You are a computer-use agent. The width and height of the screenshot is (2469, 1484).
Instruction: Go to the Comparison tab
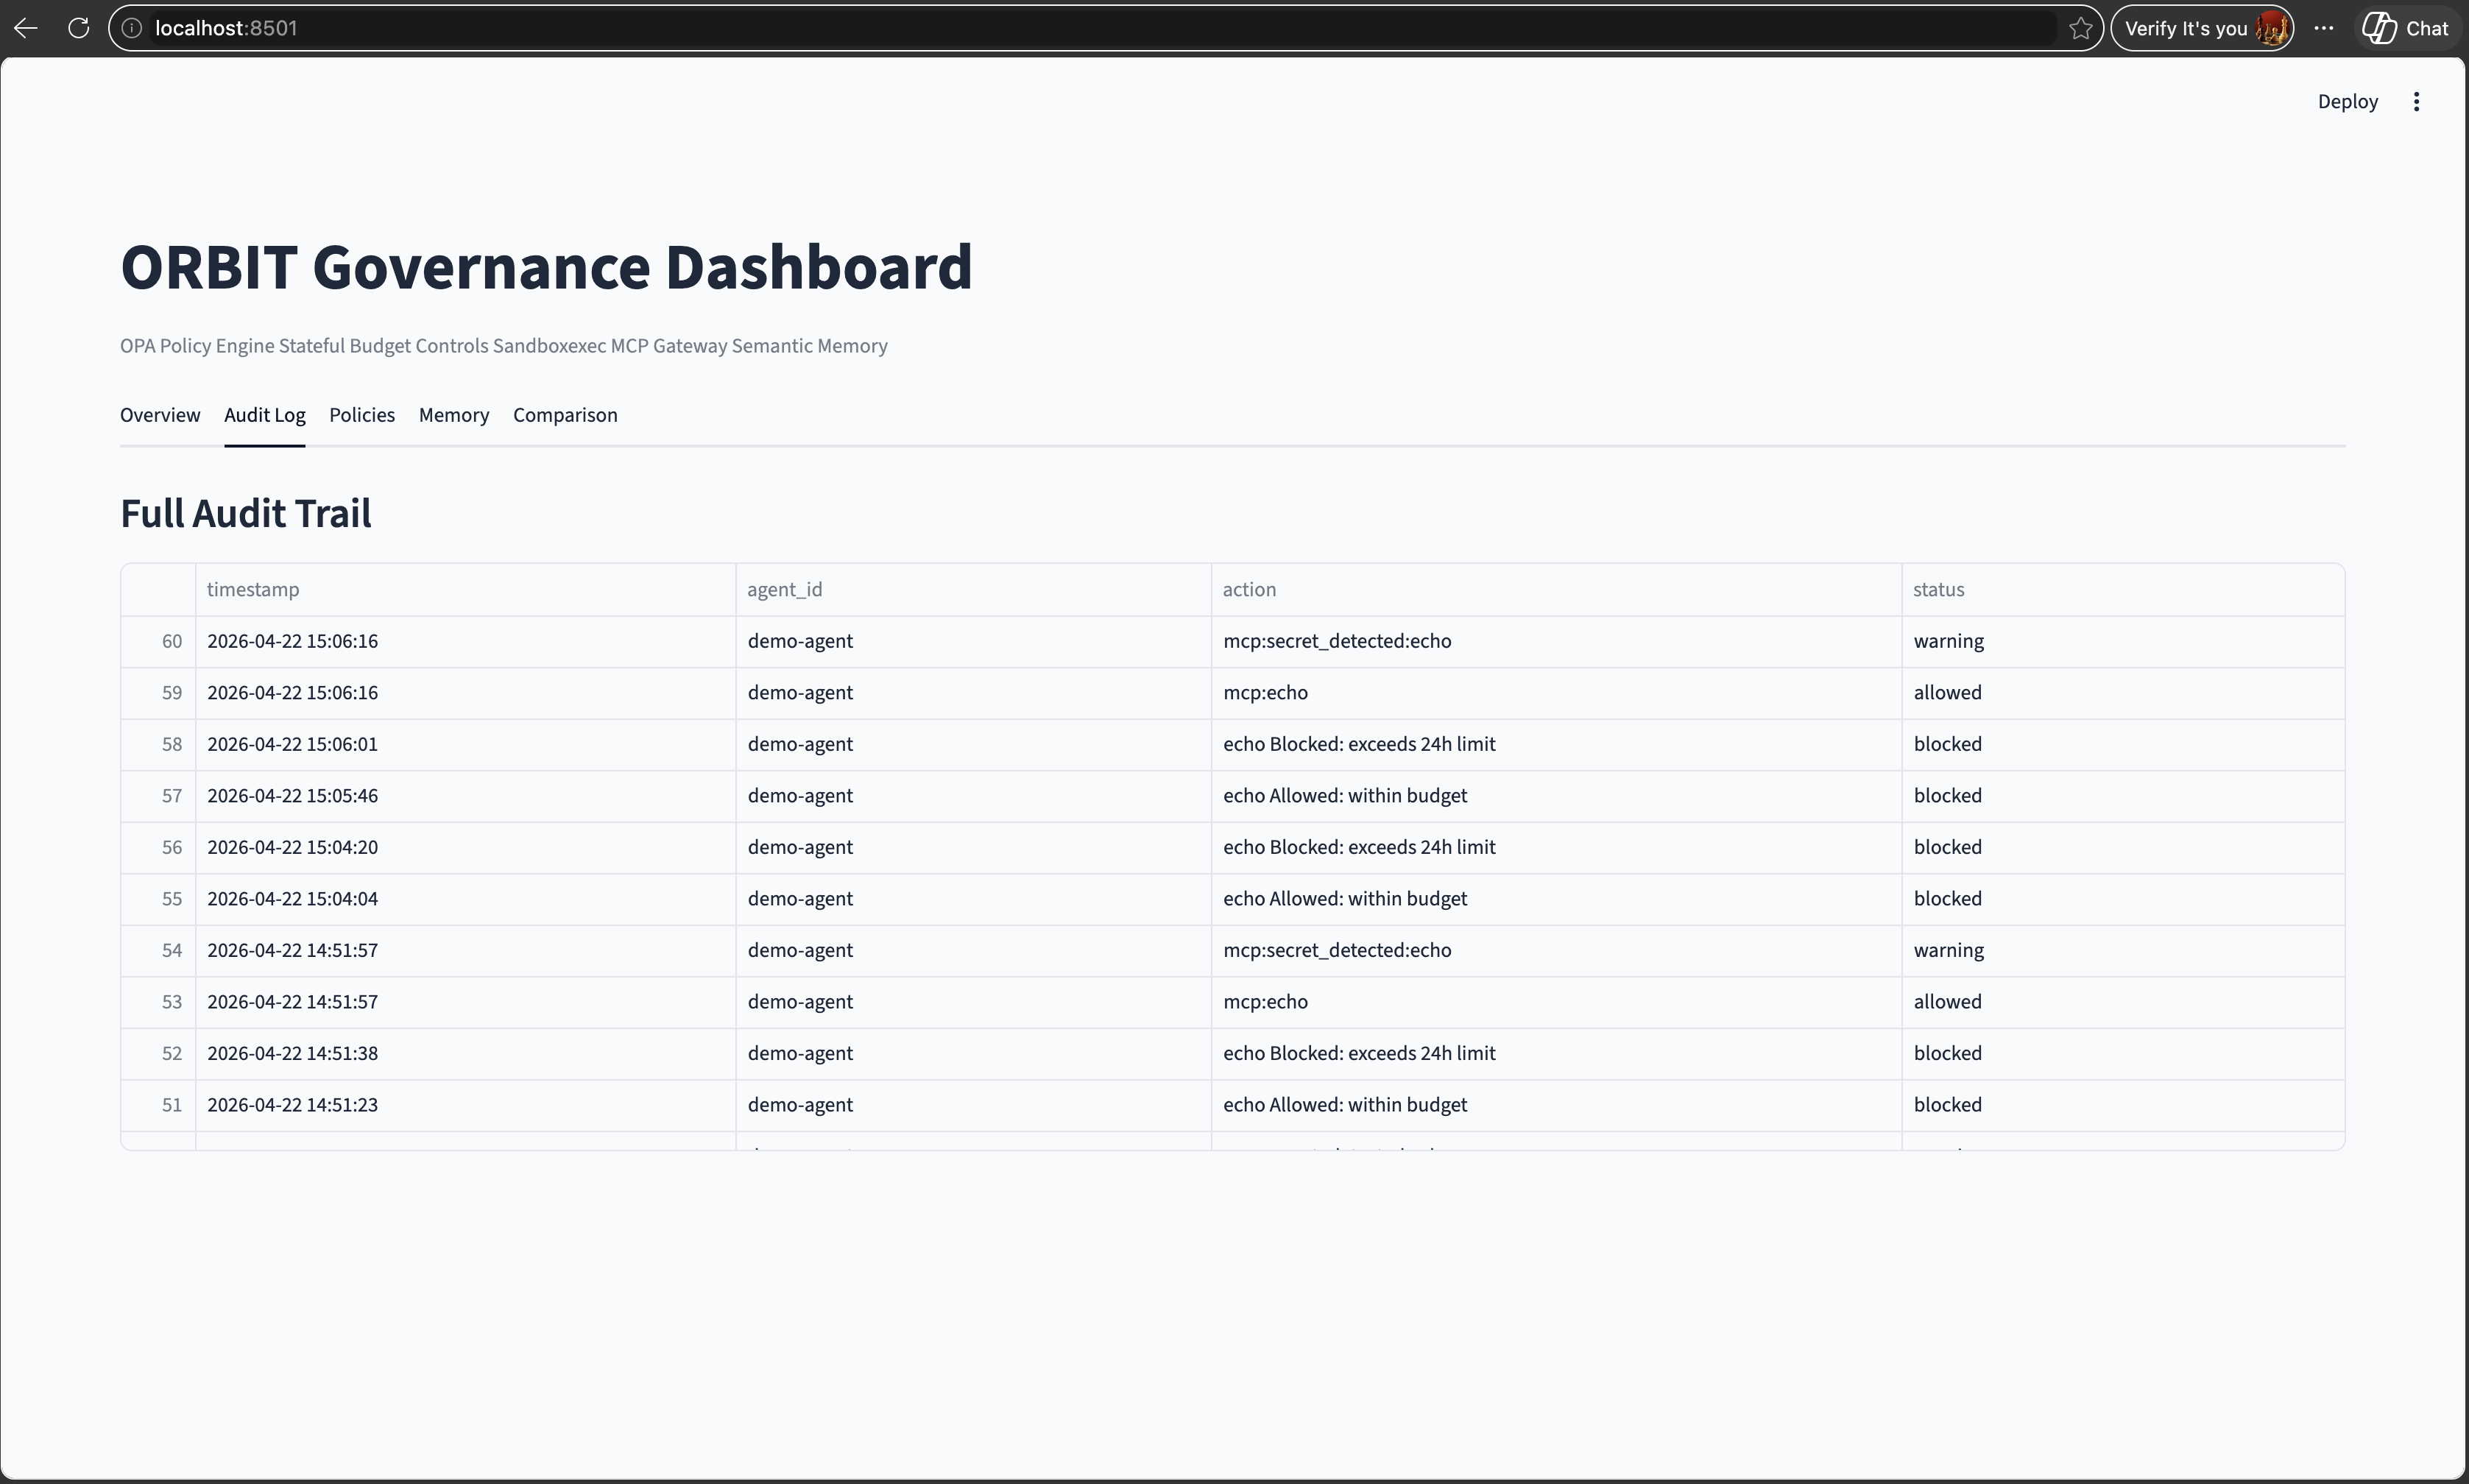pyautogui.click(x=565, y=415)
